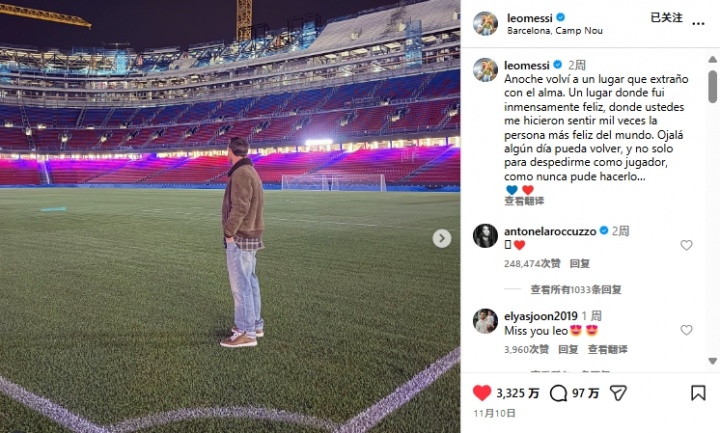The image size is (720, 433).
Task: Like antonelaroccuzzo's comment with heart icon
Action: [x=686, y=245]
